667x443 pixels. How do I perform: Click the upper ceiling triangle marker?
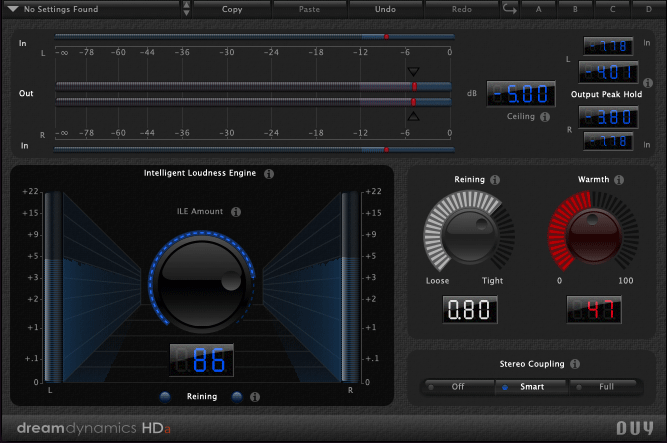pos(413,71)
